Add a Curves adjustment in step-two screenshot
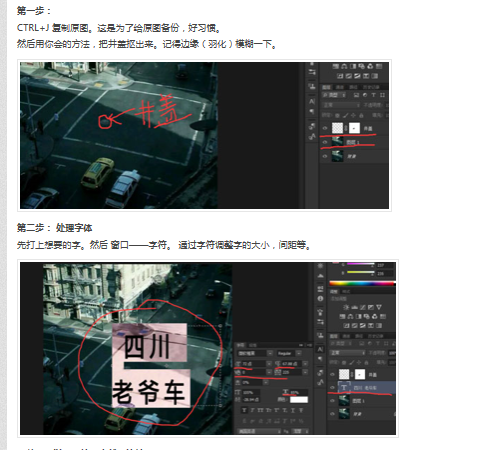 (363, 307)
